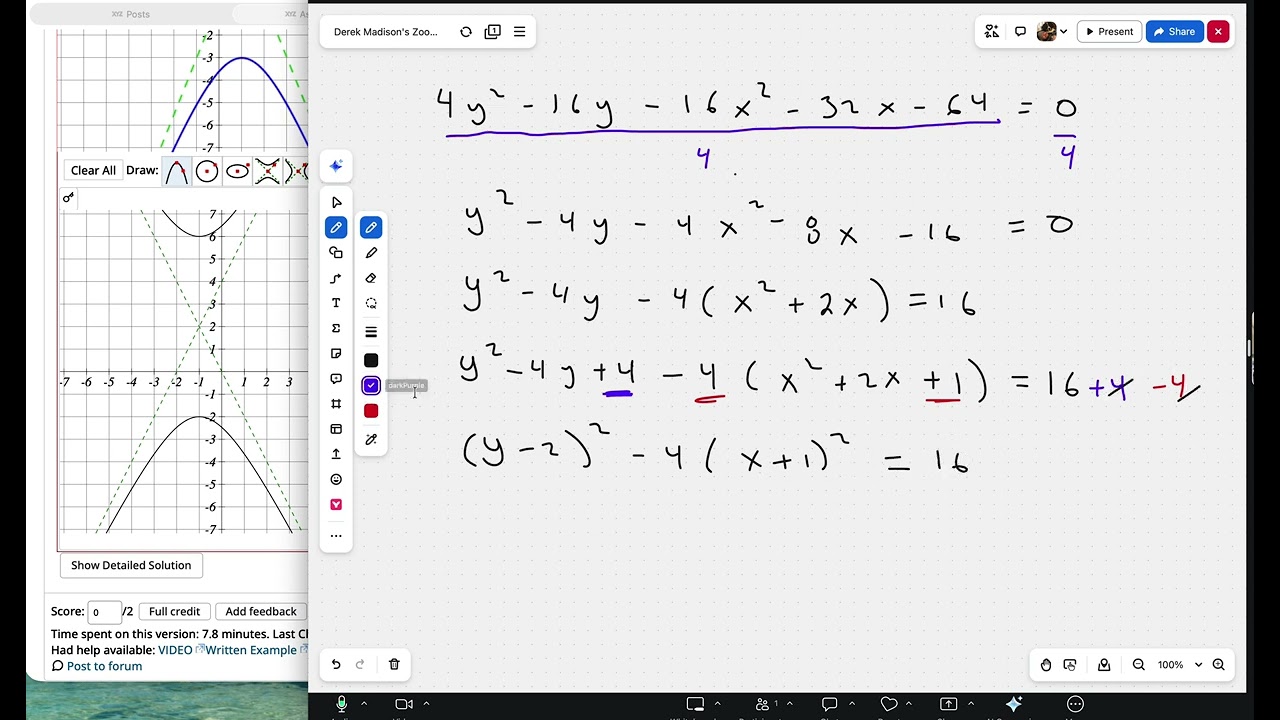Expand the reactions options caret
The height and width of the screenshot is (720, 1280).
pos(910,704)
